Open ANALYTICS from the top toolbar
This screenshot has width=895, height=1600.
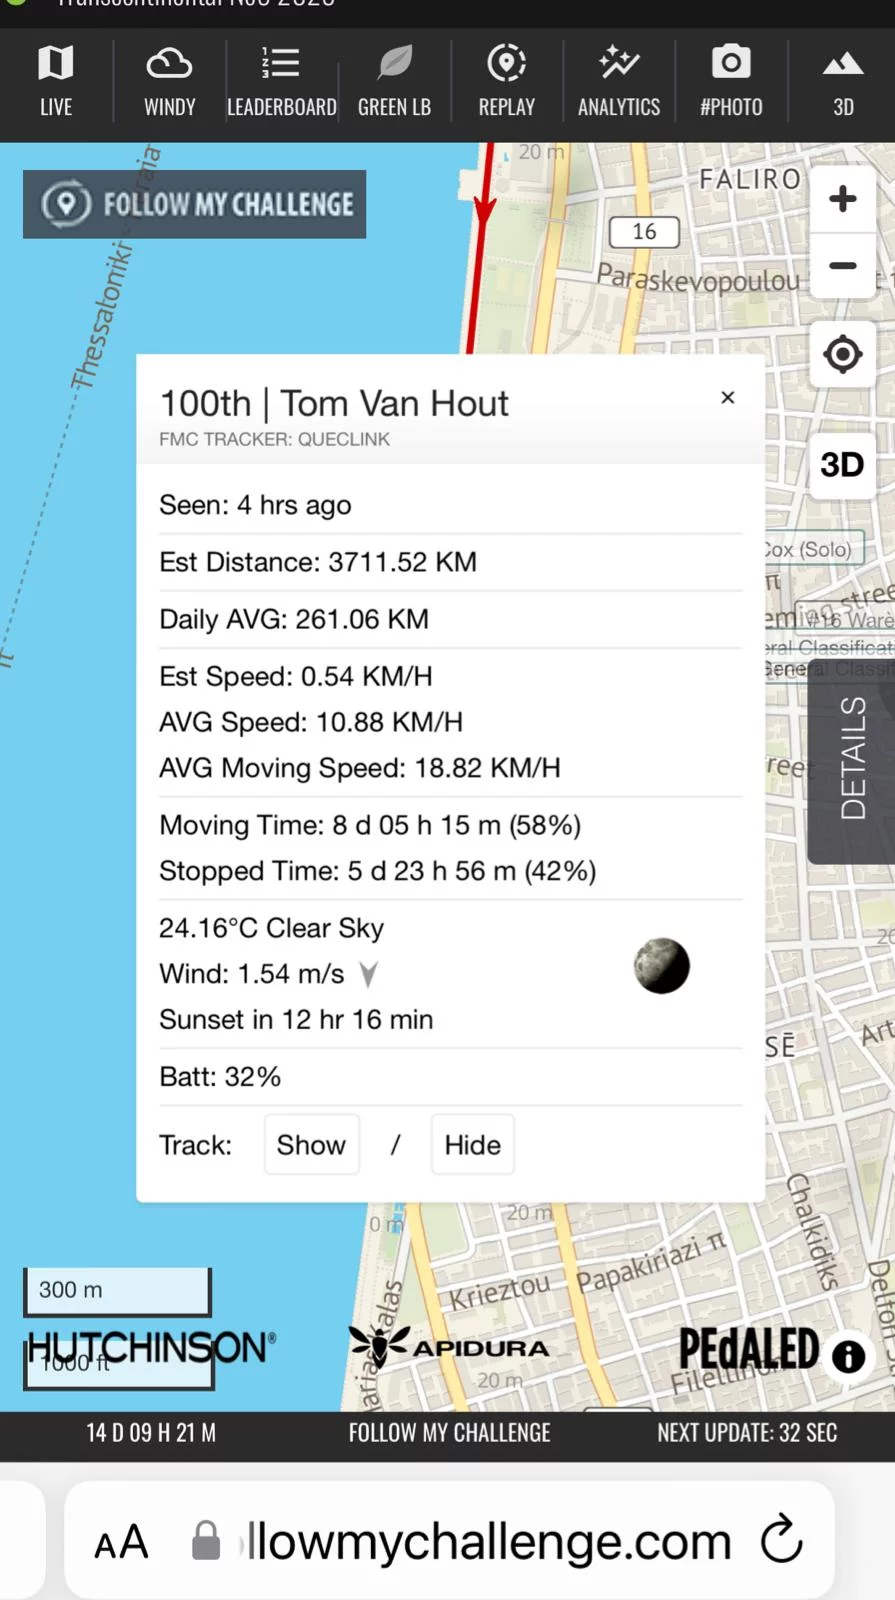[619, 82]
